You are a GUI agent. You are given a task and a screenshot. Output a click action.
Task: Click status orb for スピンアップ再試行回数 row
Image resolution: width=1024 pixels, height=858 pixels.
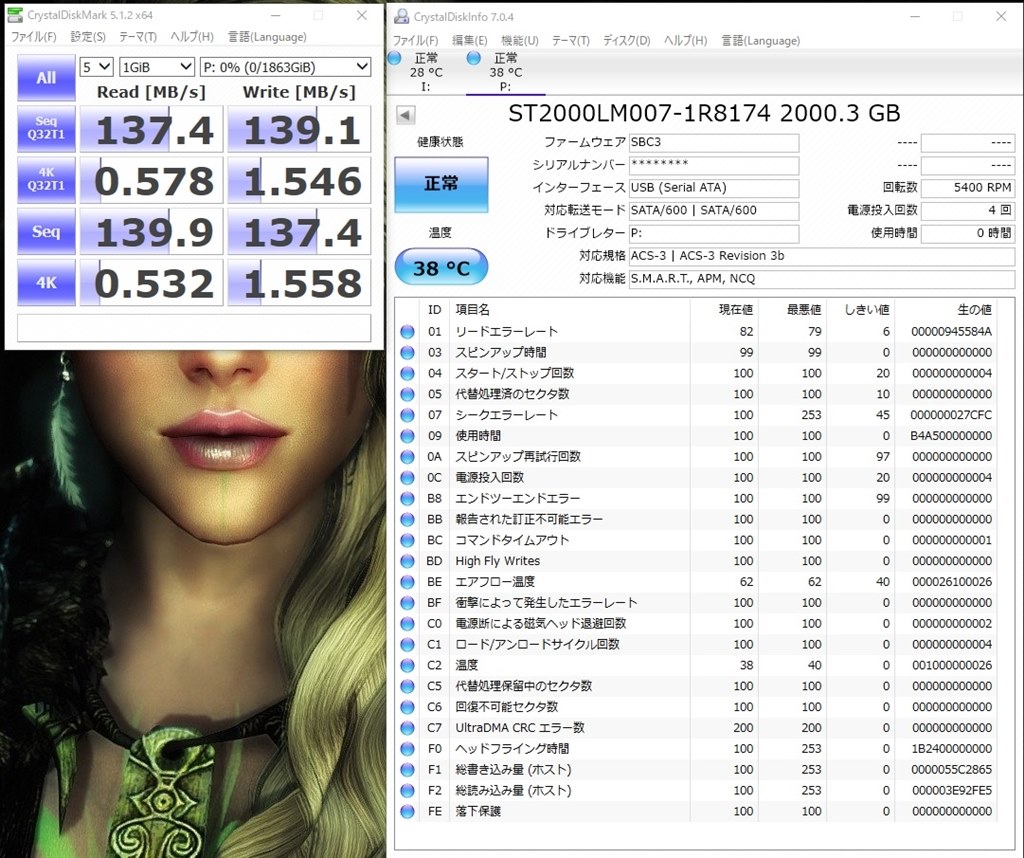pos(408,457)
